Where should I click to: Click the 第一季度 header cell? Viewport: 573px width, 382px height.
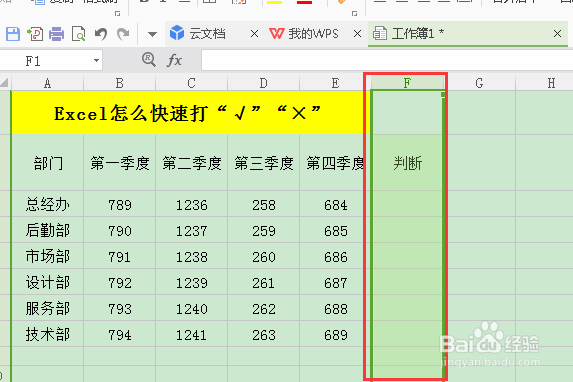[x=119, y=163]
